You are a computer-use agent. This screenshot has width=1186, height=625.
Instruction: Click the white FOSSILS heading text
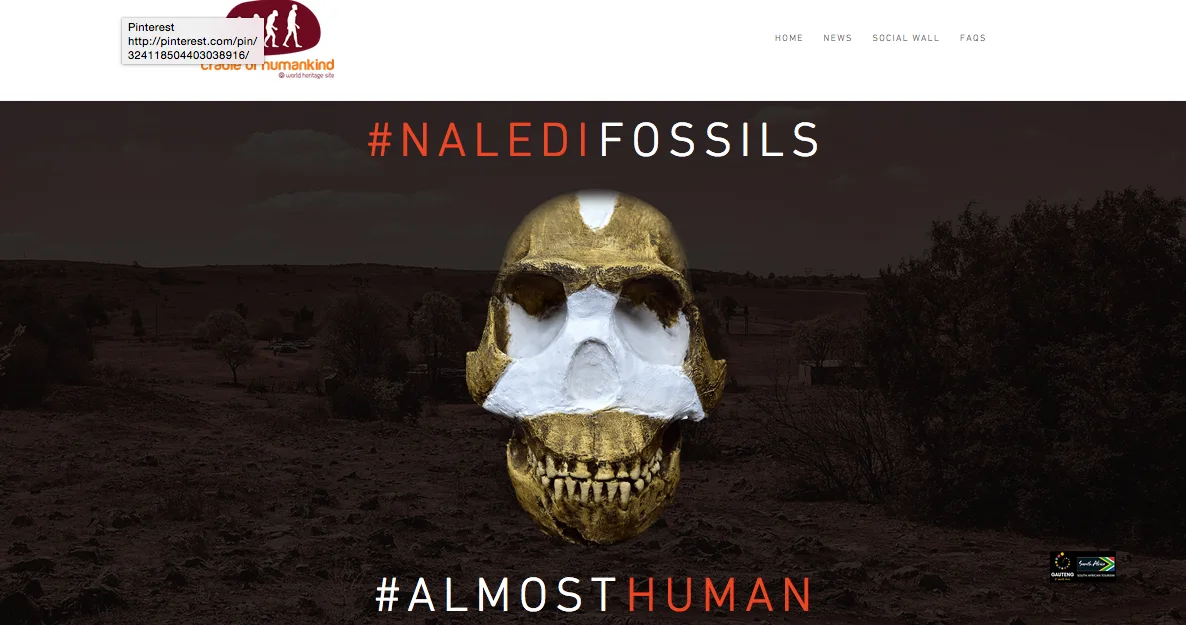click(x=709, y=139)
